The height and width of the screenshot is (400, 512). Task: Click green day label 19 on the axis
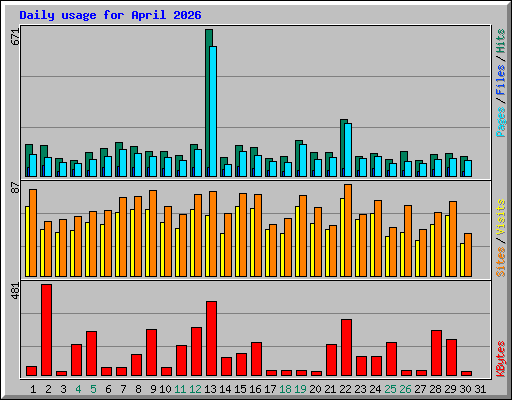coord(300,389)
